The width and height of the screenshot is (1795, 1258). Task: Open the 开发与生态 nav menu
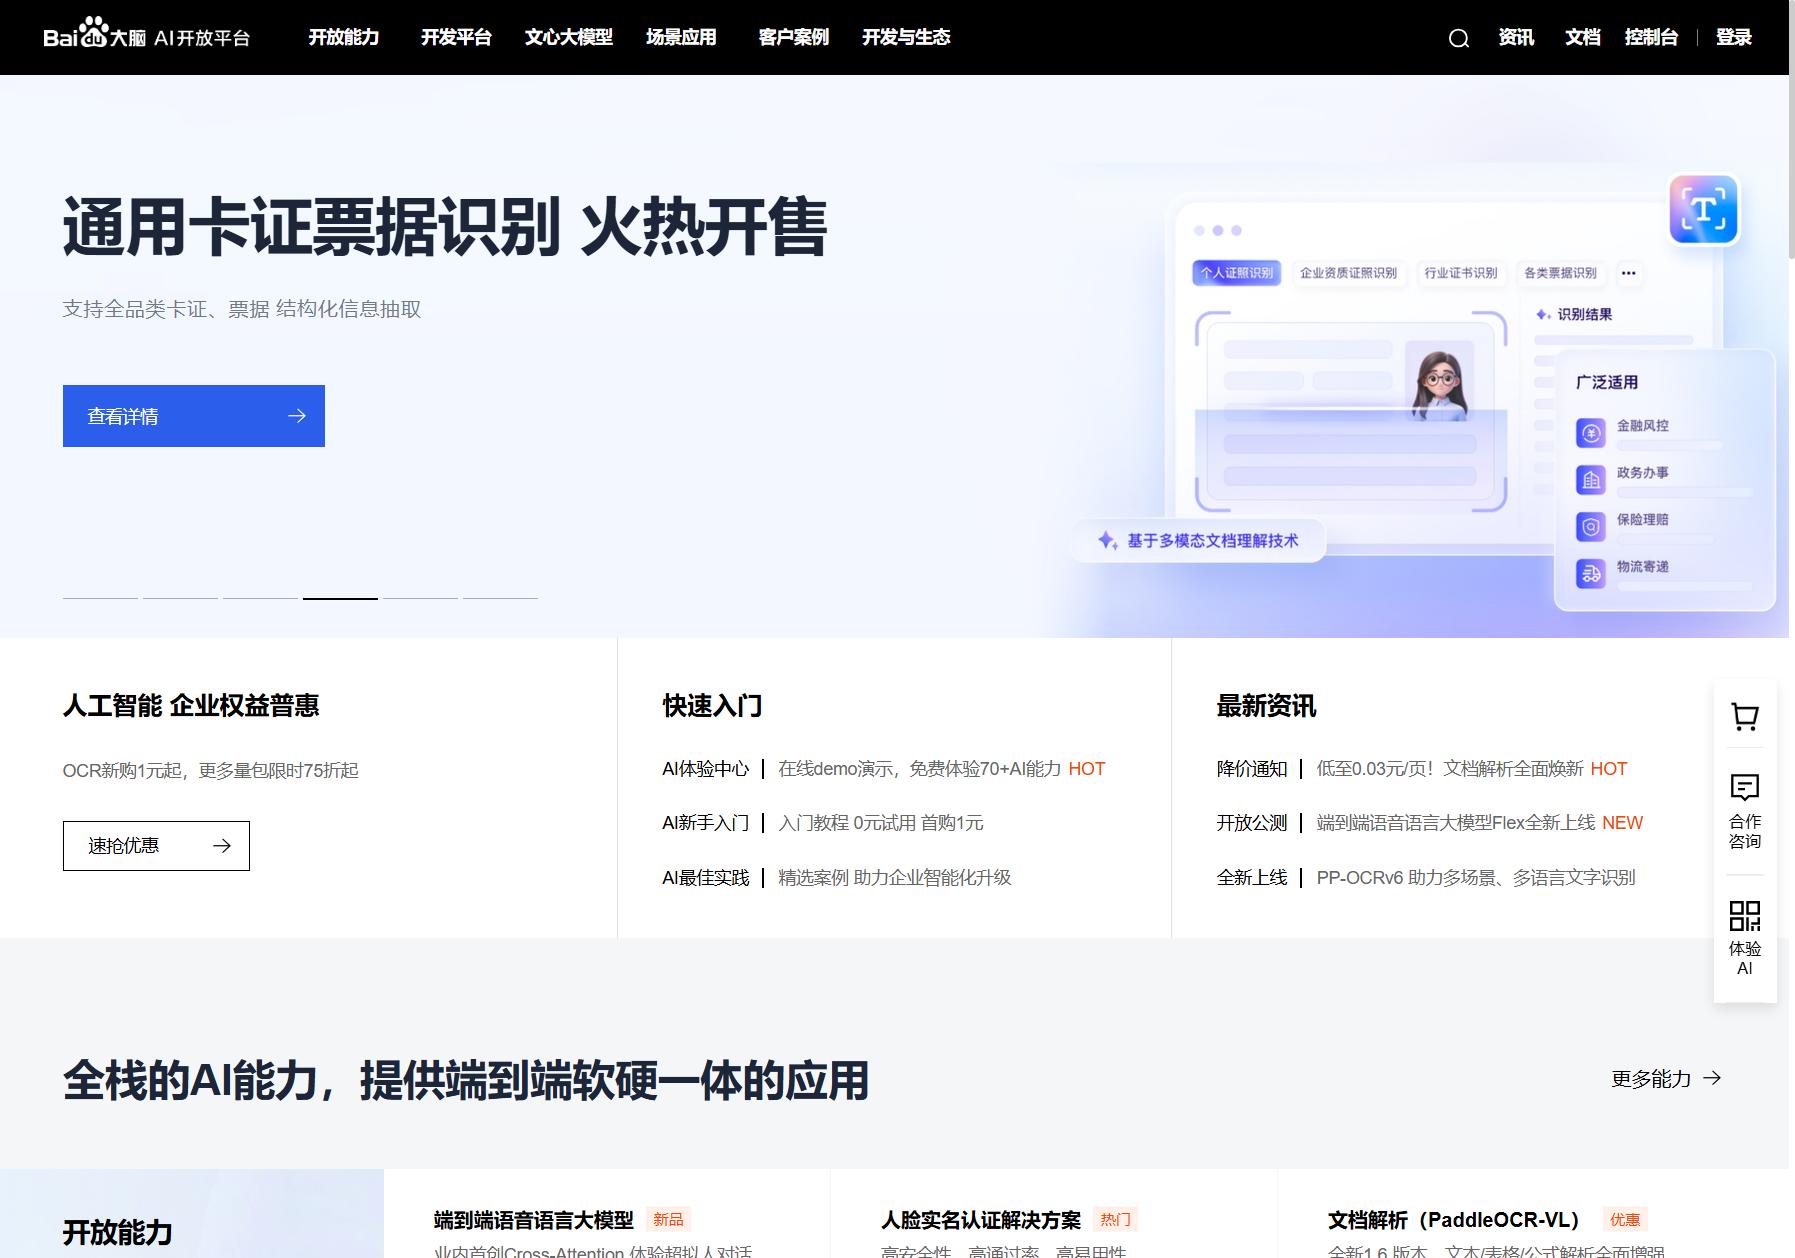tap(906, 37)
